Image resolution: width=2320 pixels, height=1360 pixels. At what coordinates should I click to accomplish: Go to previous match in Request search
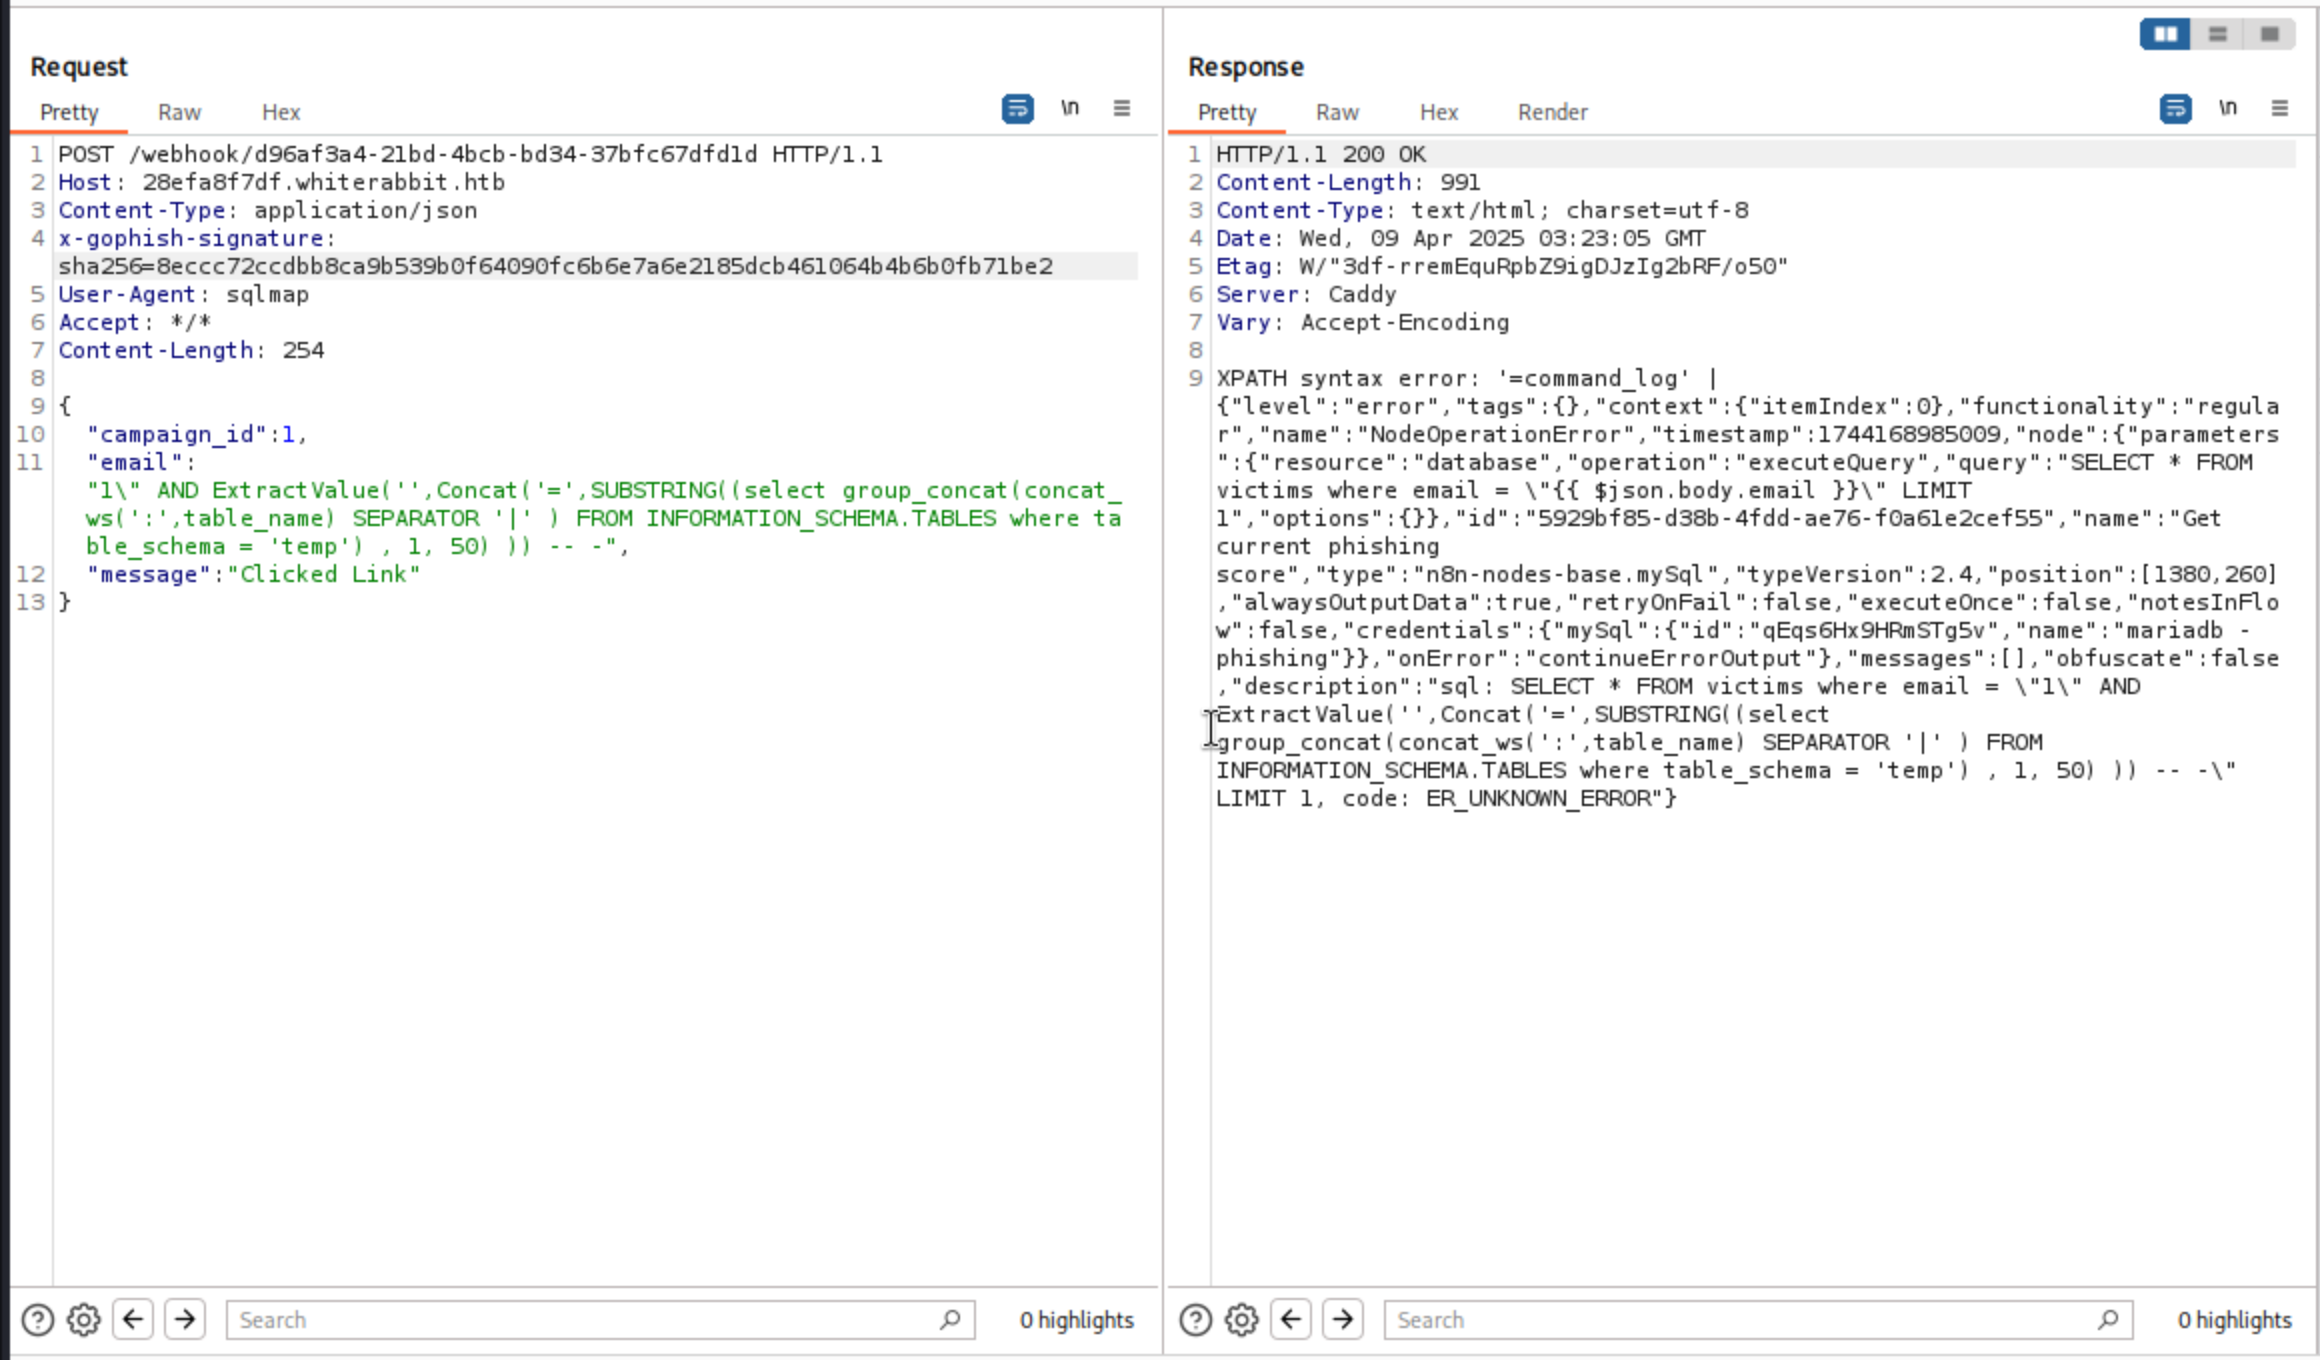(133, 1320)
